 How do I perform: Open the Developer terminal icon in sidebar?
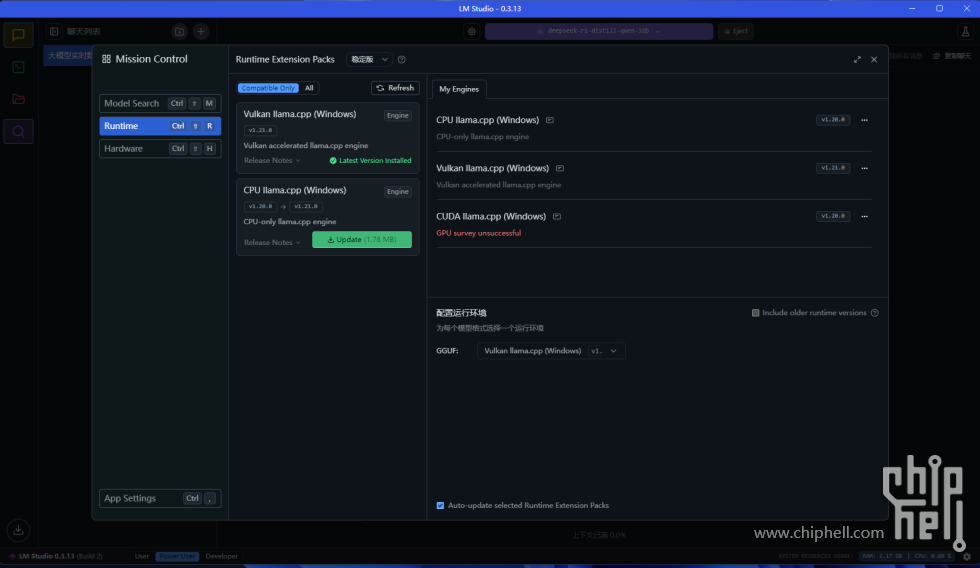18,67
